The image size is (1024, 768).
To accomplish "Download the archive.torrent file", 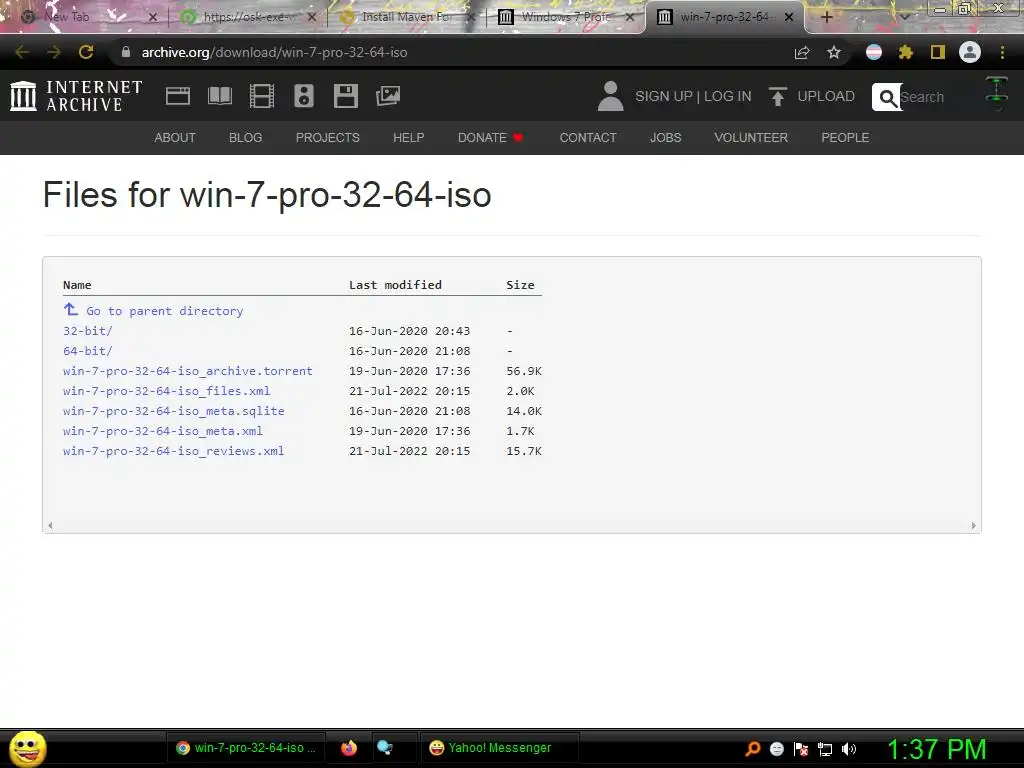I will 187,371.
